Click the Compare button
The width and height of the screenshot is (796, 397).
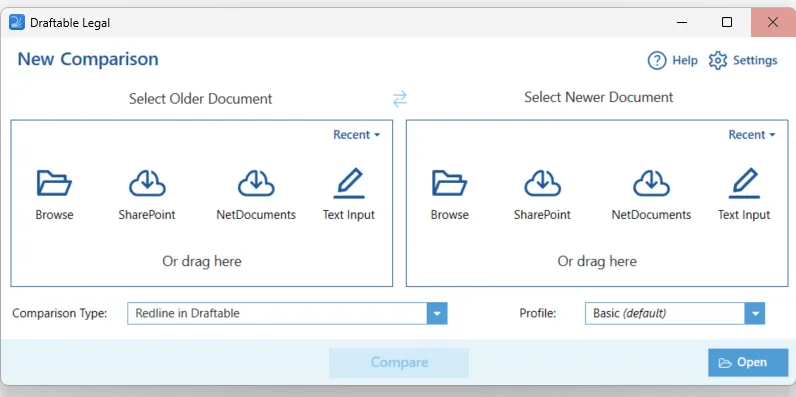click(x=399, y=362)
